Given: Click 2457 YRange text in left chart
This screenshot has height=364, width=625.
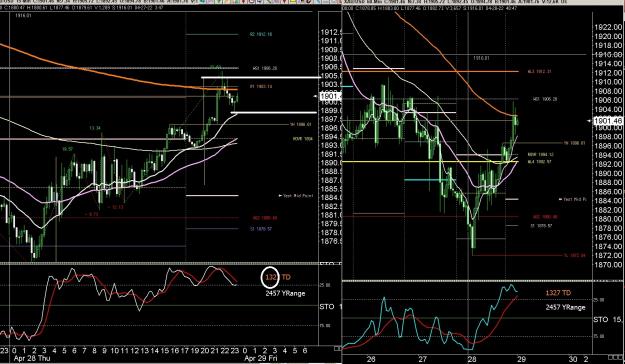Looking at the screenshot, I should pos(285,293).
